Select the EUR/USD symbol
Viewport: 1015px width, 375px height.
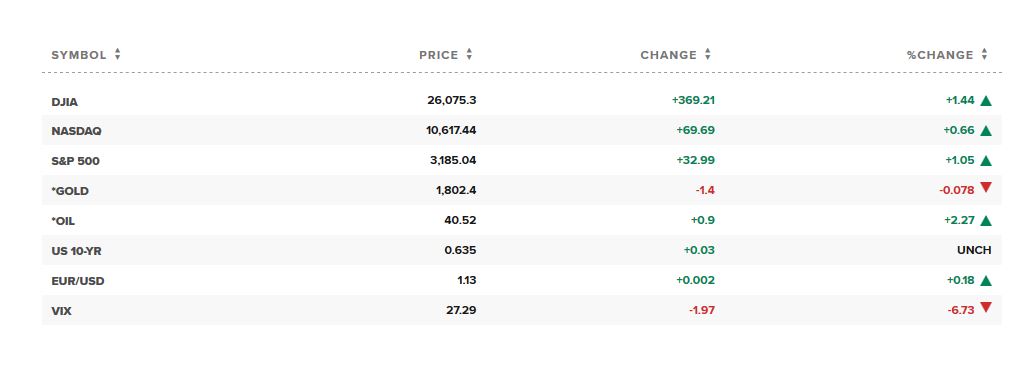[78, 281]
